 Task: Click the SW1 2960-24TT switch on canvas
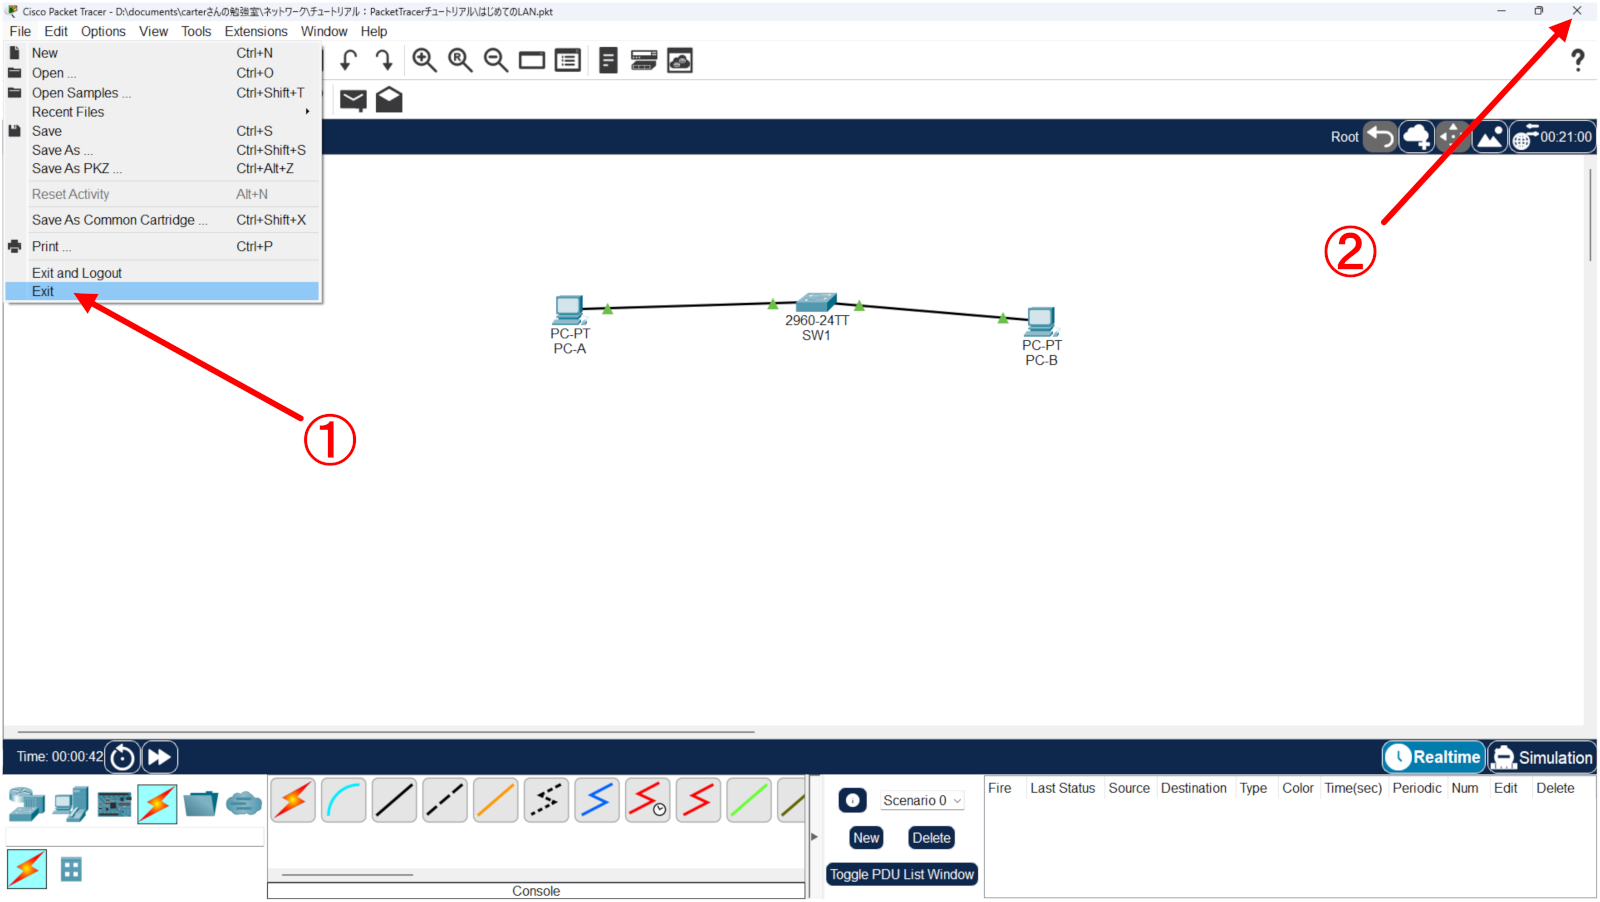click(816, 302)
